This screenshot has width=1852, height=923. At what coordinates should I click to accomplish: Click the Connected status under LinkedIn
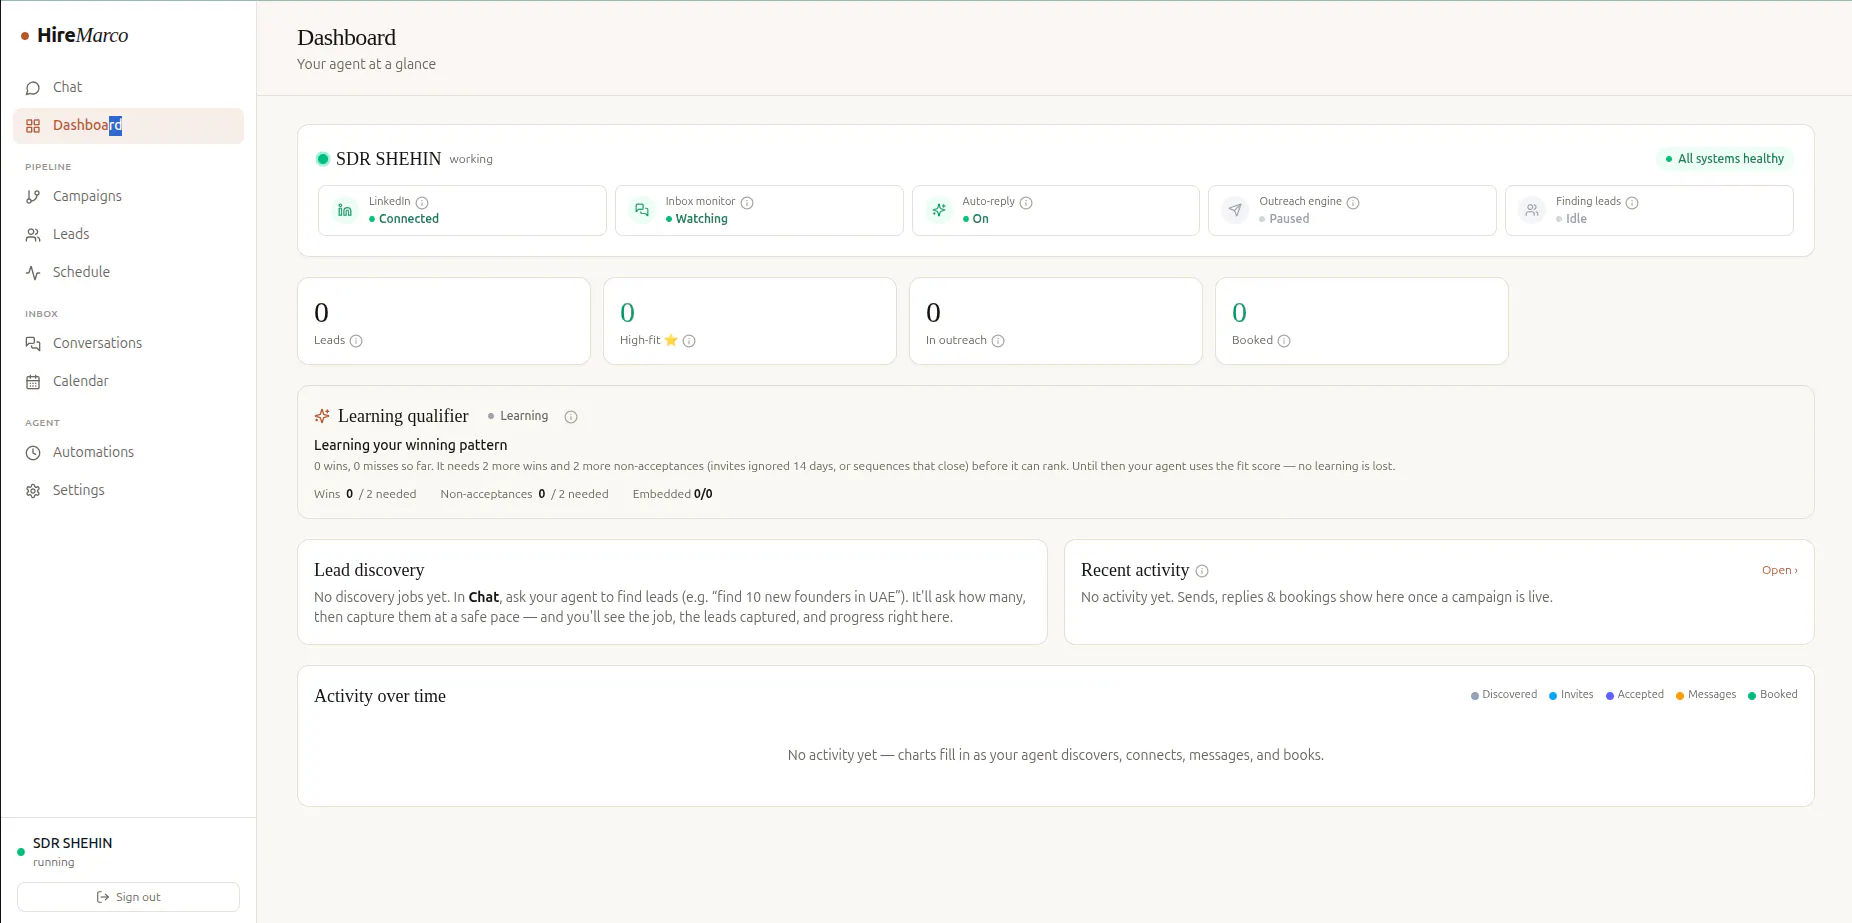coord(404,219)
